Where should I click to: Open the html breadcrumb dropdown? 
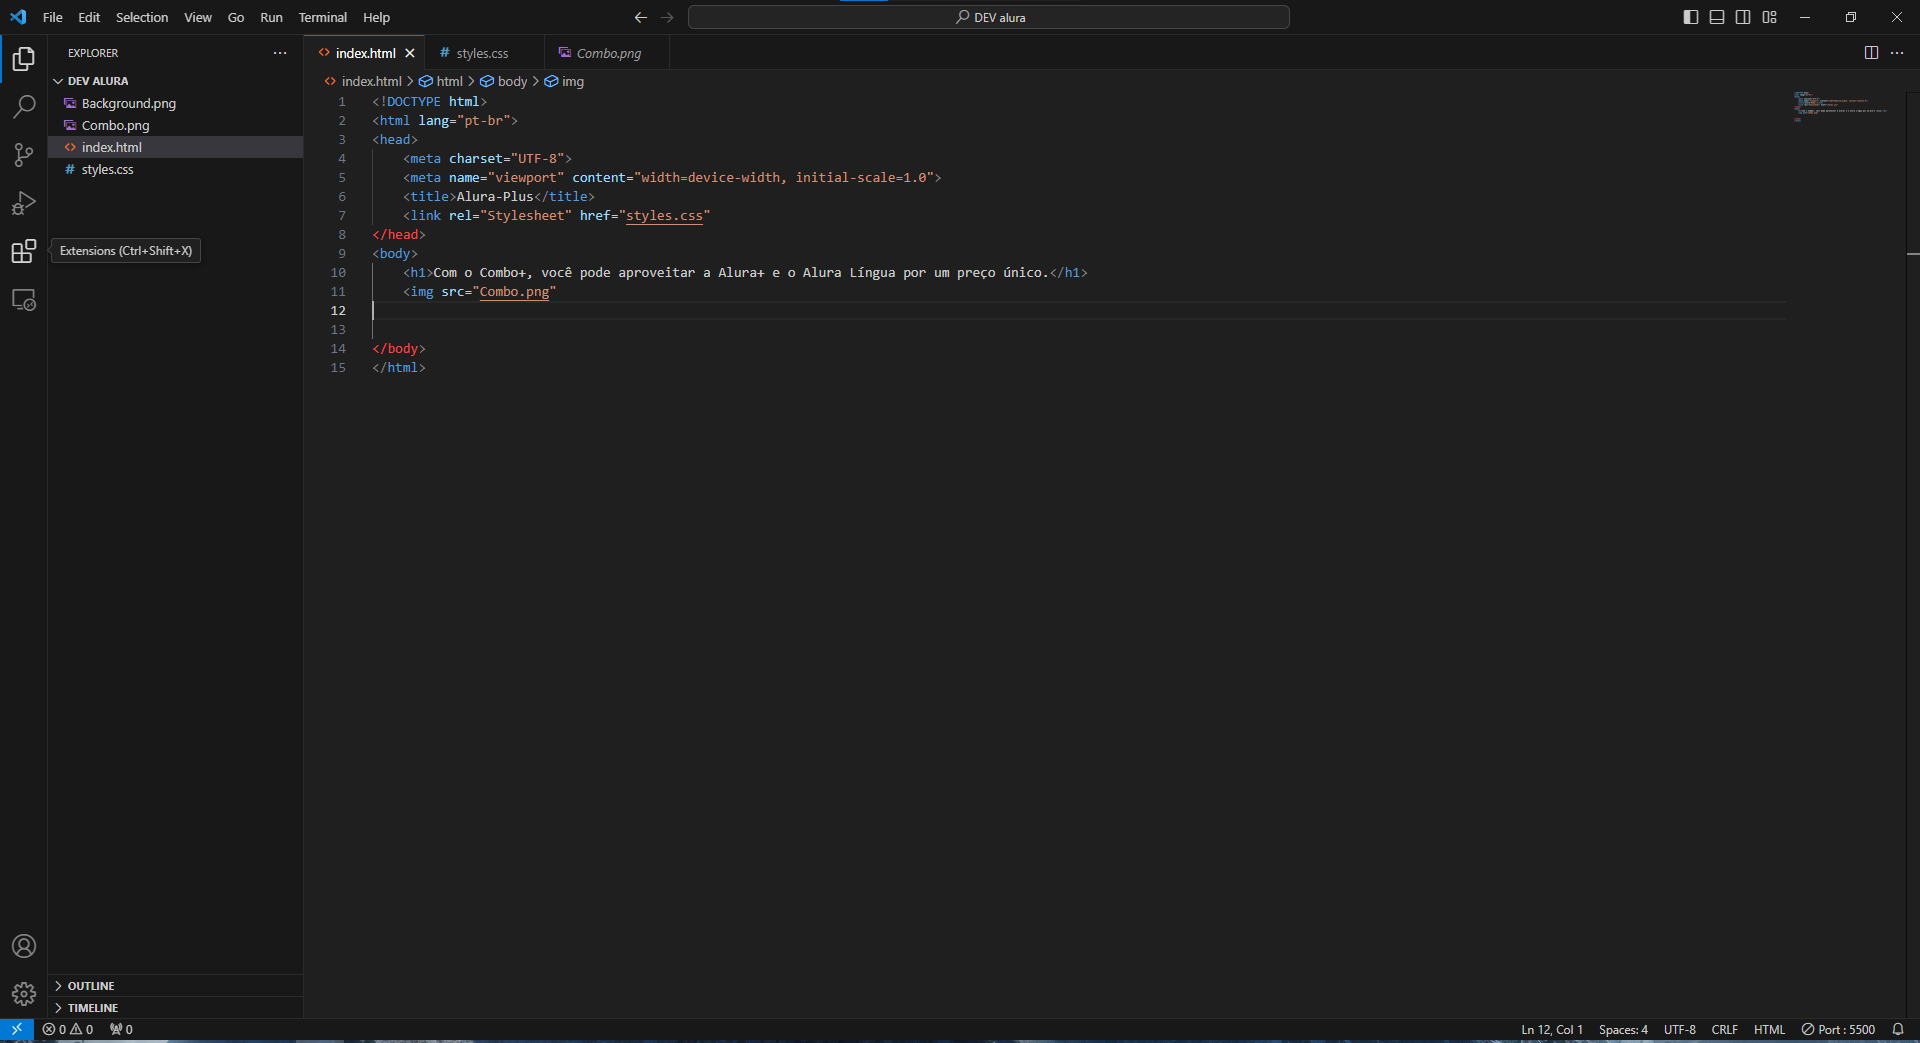click(441, 81)
